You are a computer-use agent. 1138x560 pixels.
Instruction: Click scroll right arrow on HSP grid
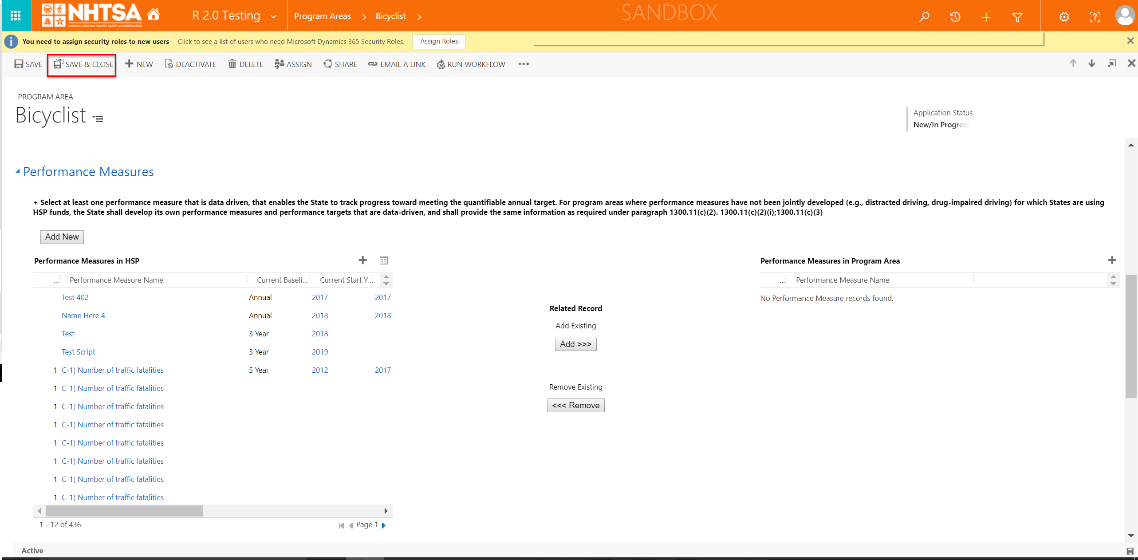coord(387,511)
